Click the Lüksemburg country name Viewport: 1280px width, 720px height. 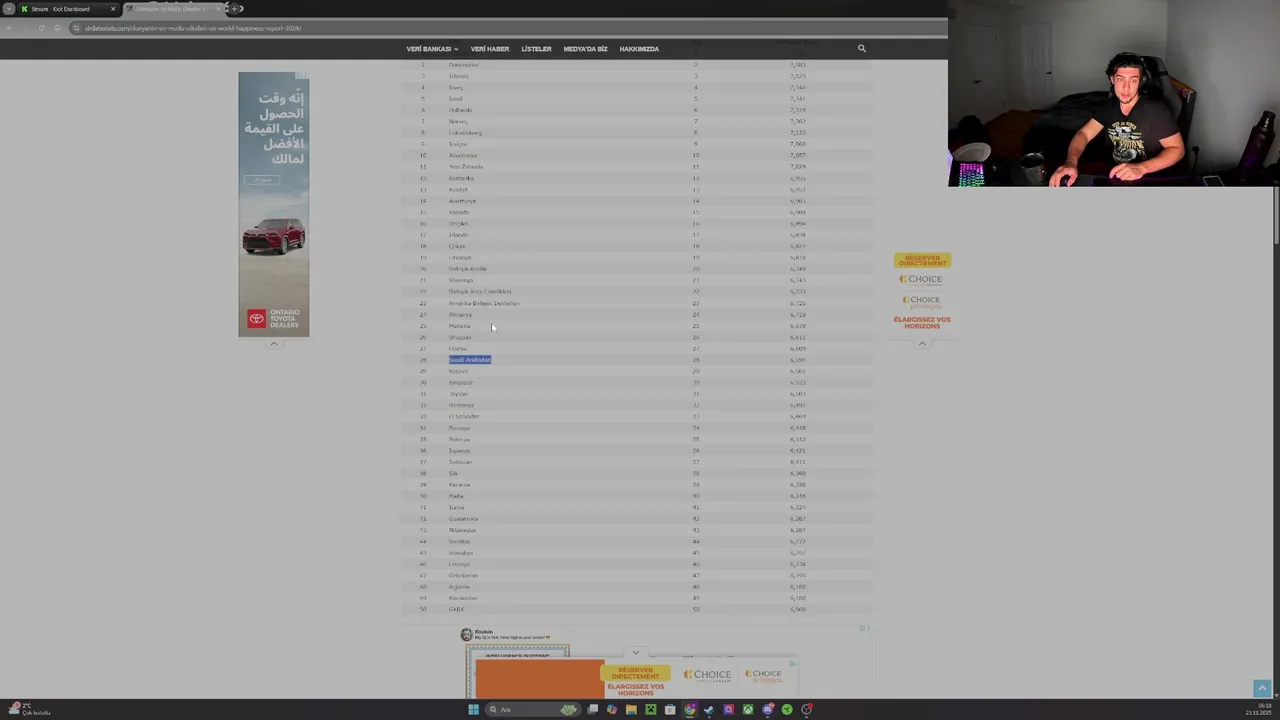coord(465,132)
